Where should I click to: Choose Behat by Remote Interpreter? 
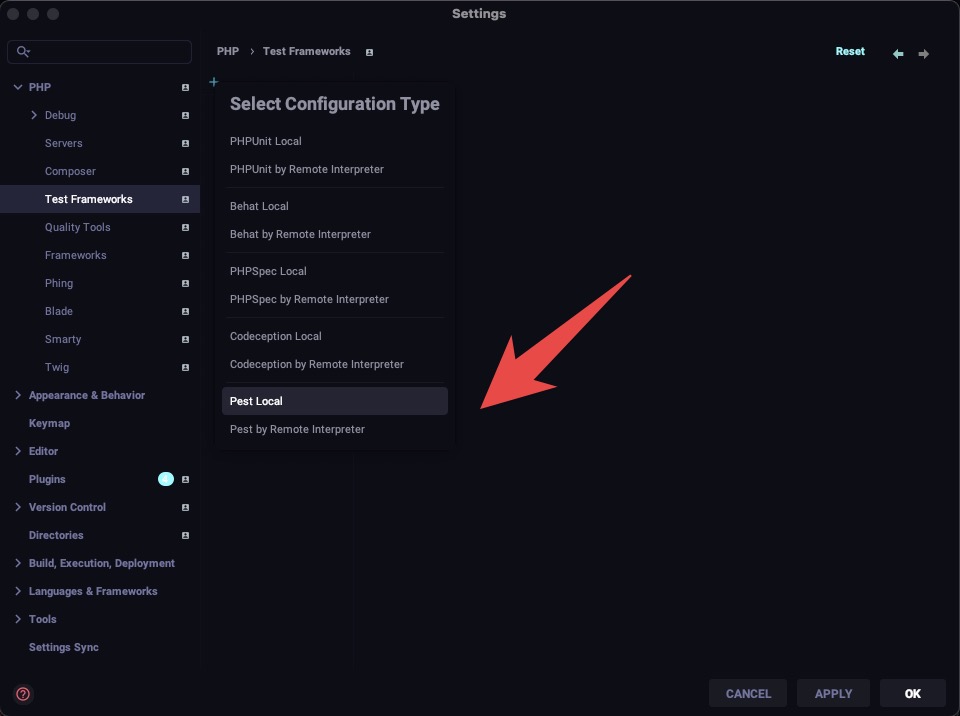coord(334,234)
